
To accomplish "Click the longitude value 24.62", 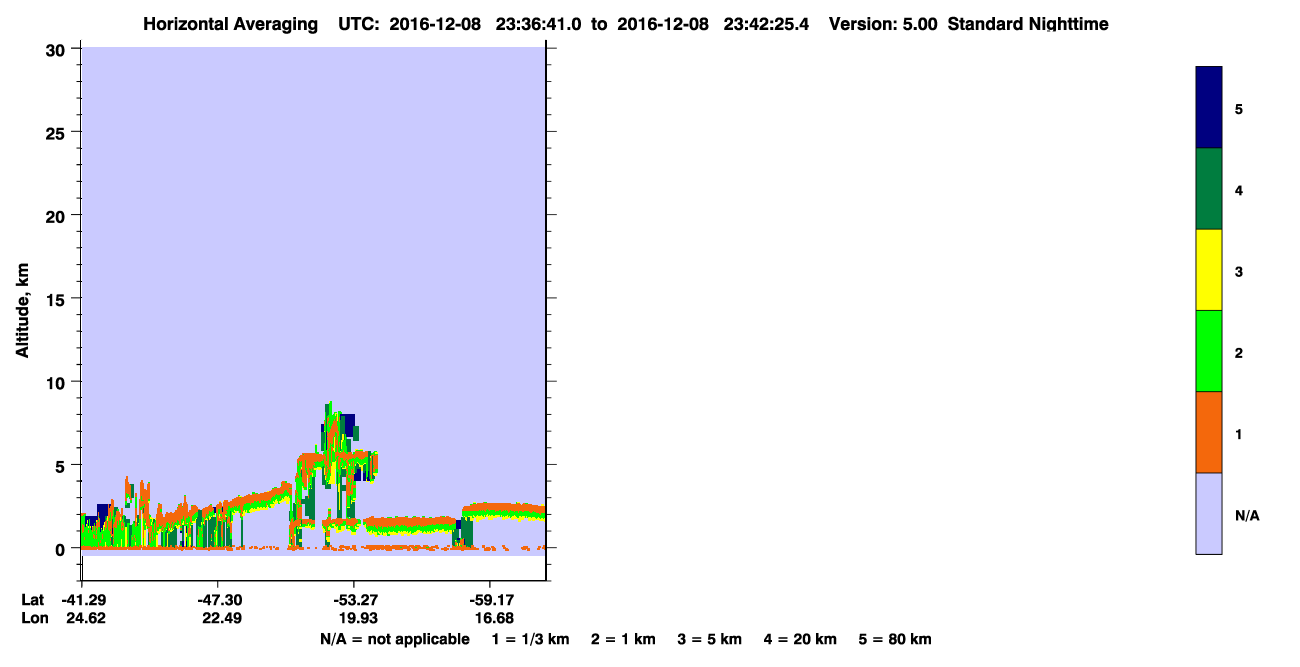I will coord(85,618).
